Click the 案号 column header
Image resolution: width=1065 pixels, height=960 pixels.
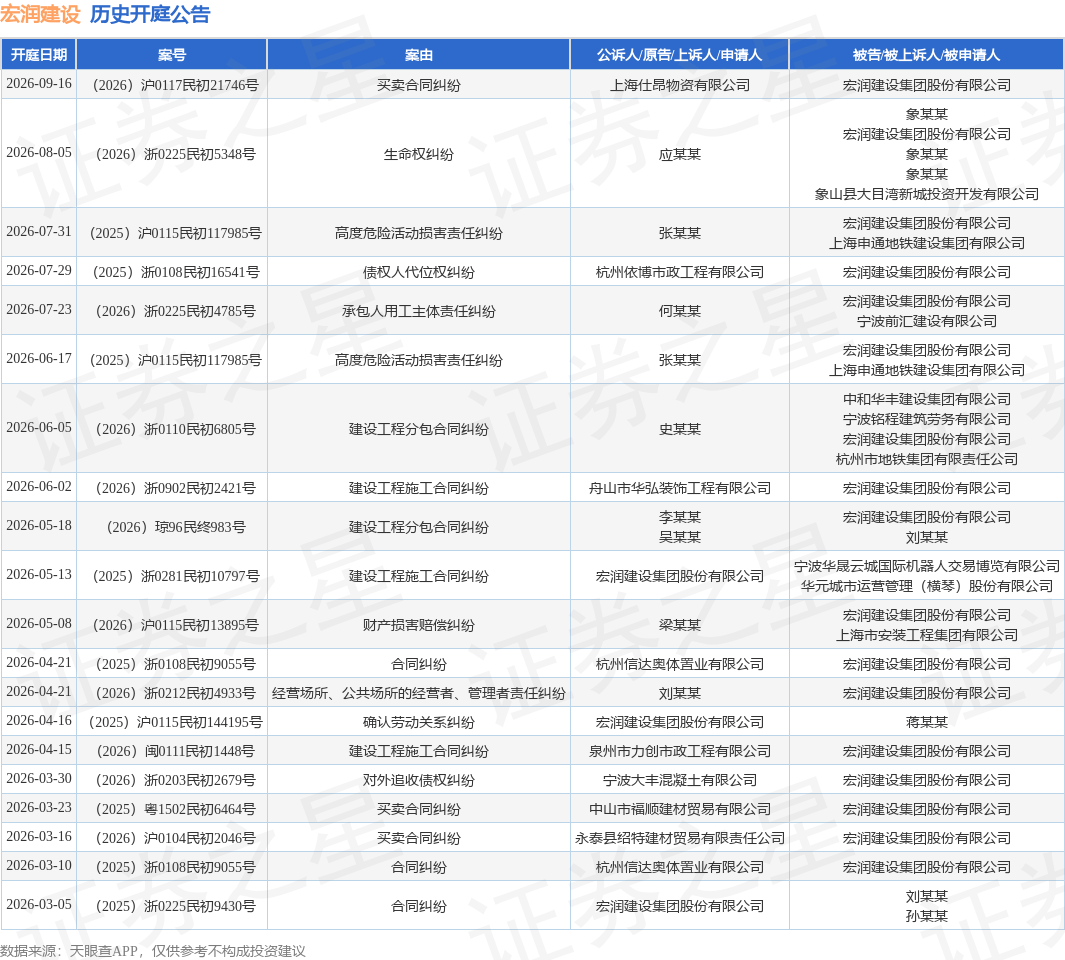point(172,54)
